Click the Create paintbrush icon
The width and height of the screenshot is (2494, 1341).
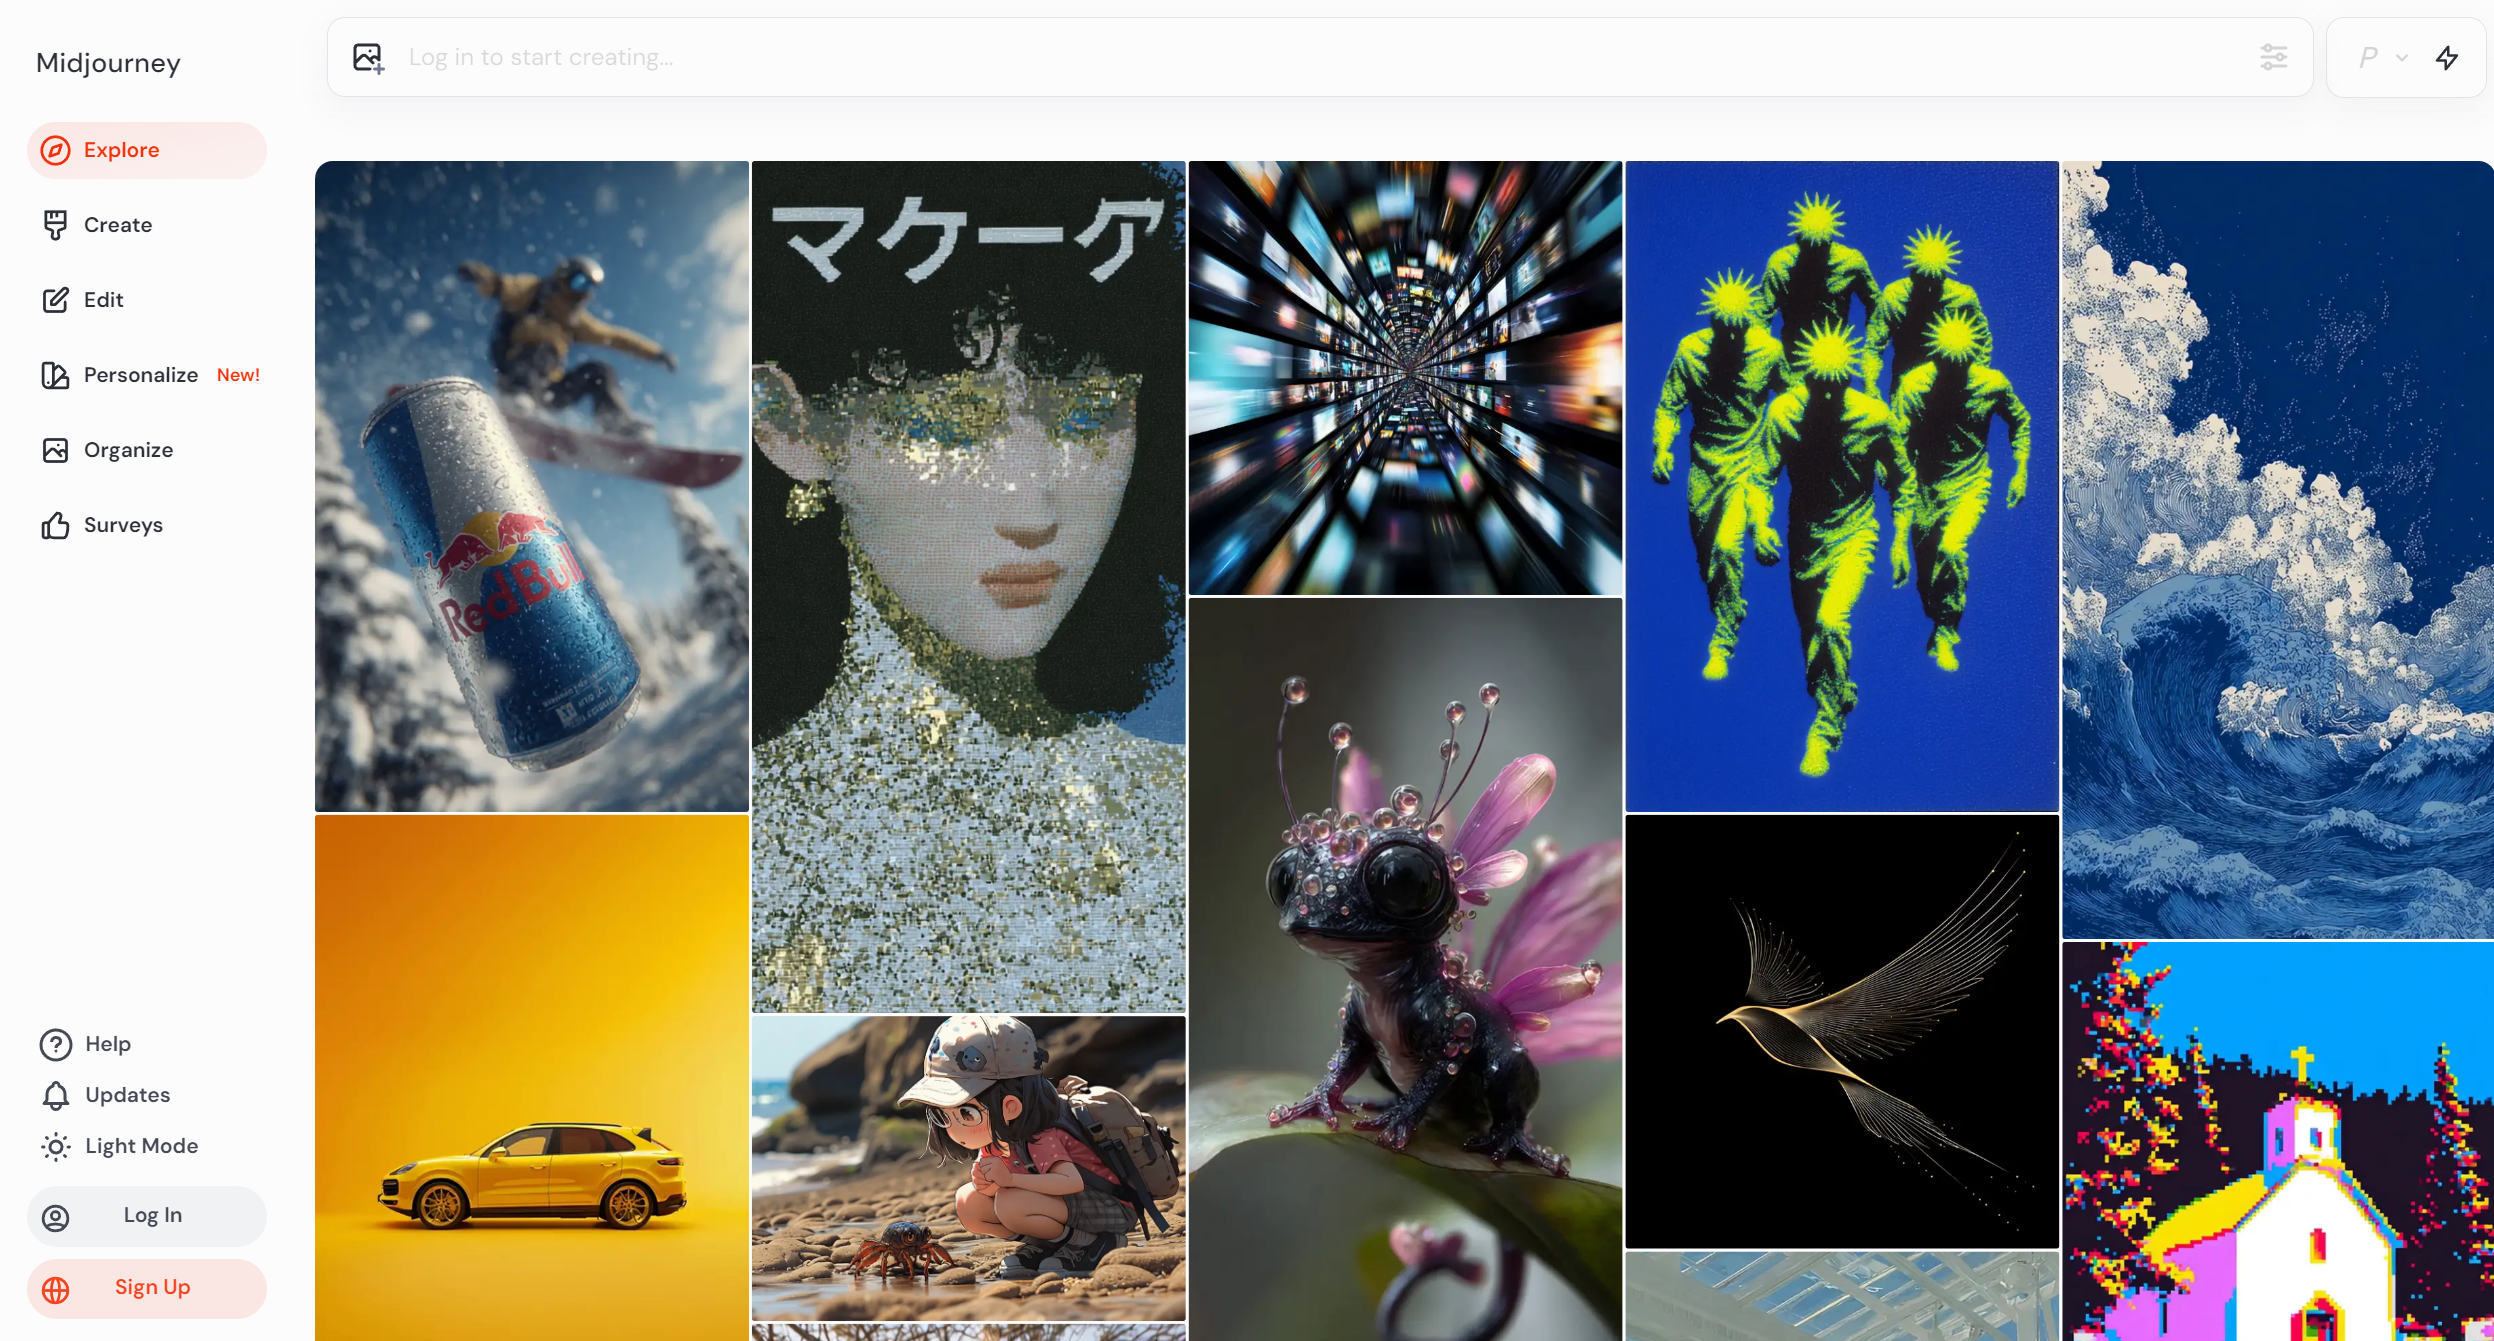55,225
